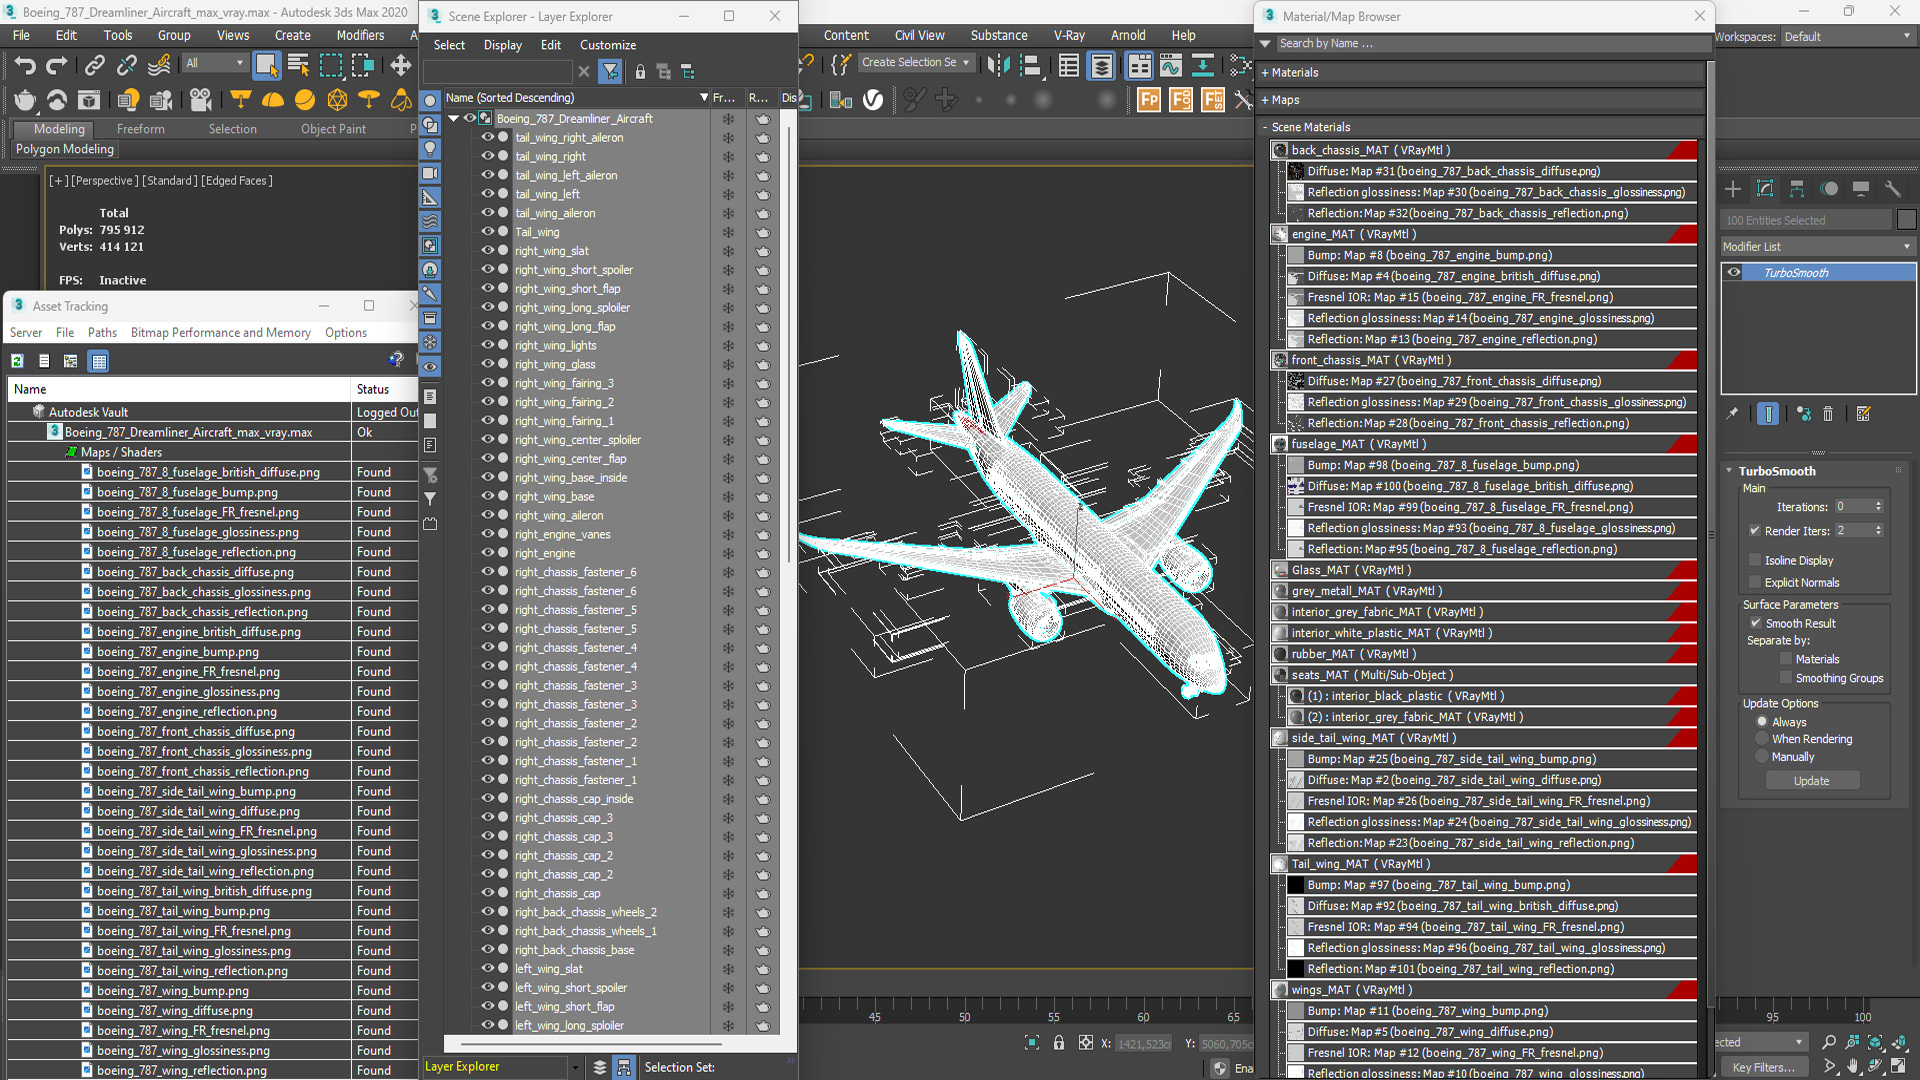The width and height of the screenshot is (1920, 1080).
Task: Open Customize menu in Scene Explorer
Action: (607, 45)
